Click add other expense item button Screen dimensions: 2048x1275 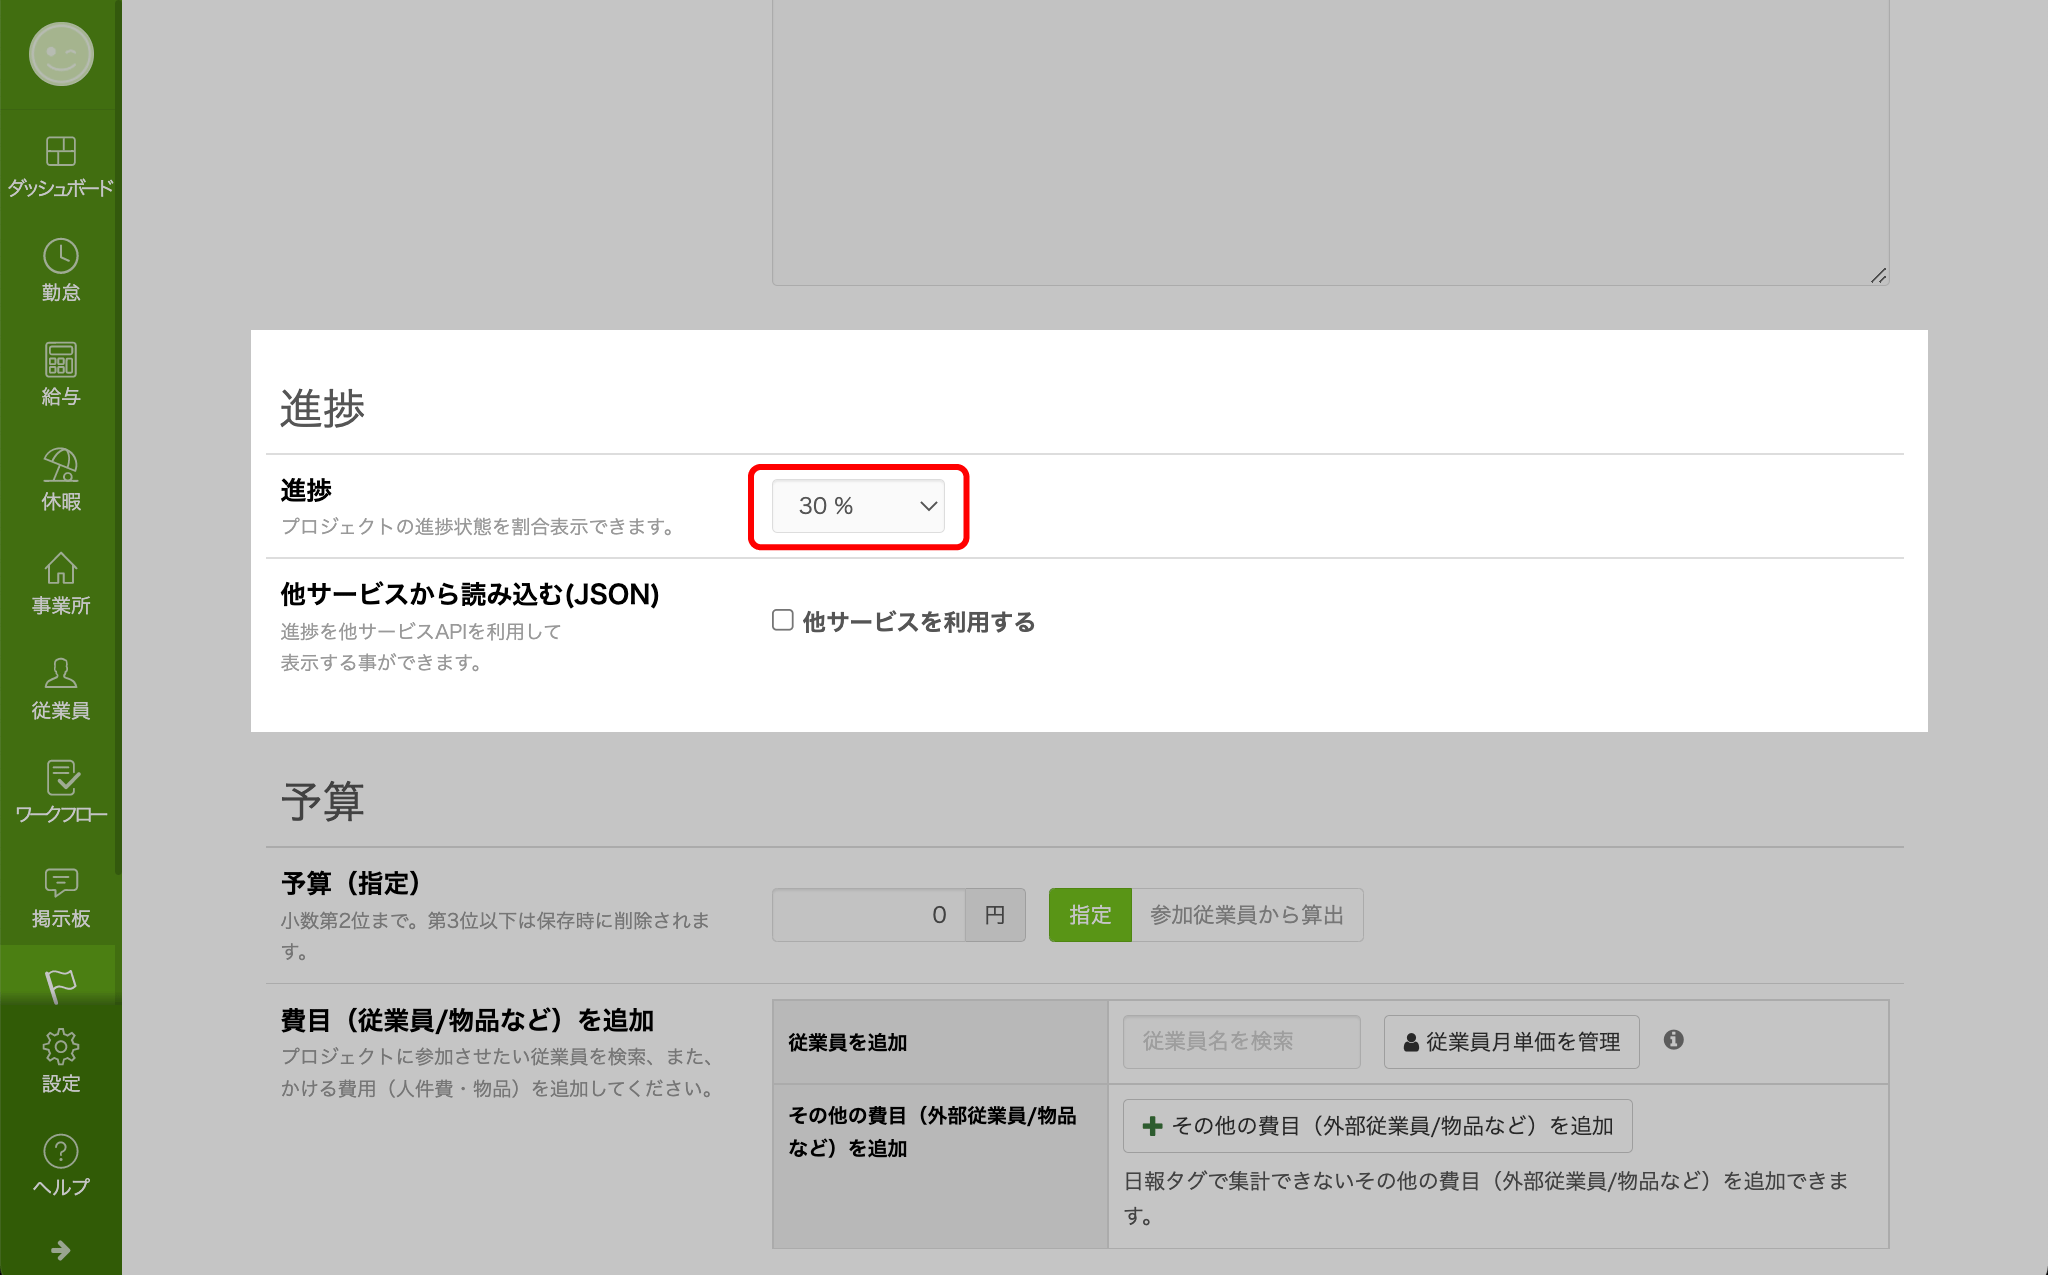click(1377, 1126)
